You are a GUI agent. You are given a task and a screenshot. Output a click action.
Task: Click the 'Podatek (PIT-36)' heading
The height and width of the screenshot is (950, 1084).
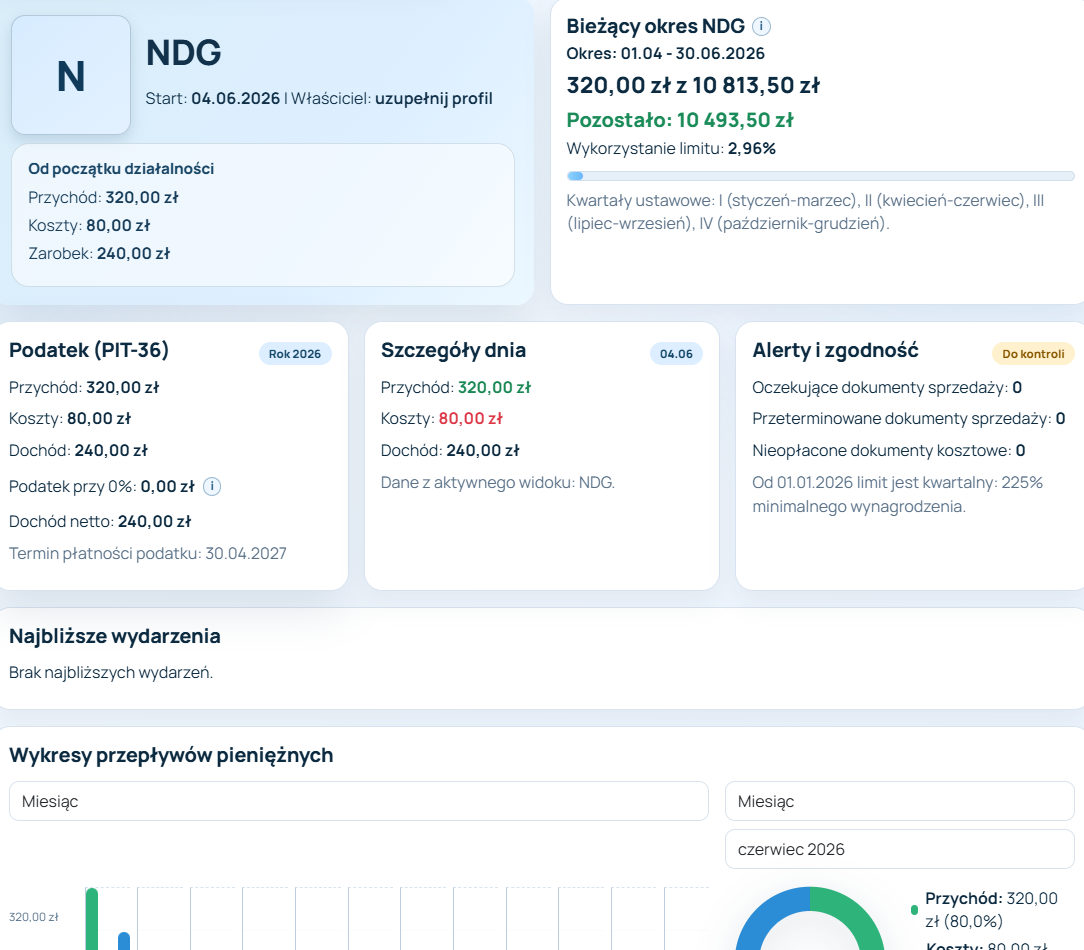pyautogui.click(x=88, y=350)
